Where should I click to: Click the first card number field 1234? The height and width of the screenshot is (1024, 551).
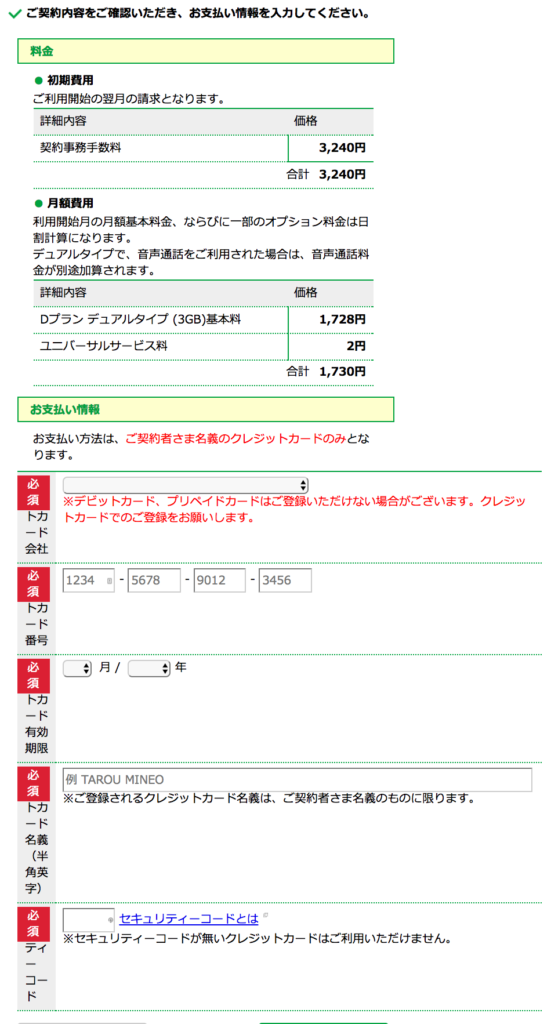click(89, 581)
